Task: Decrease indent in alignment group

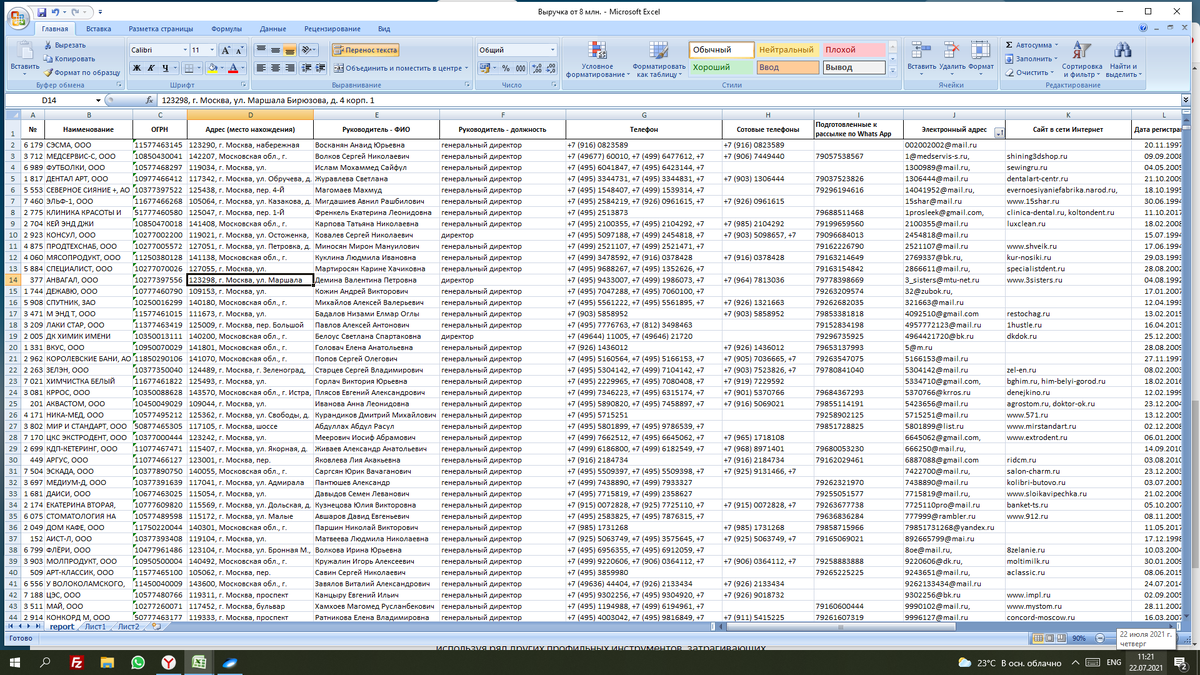Action: tap(307, 68)
